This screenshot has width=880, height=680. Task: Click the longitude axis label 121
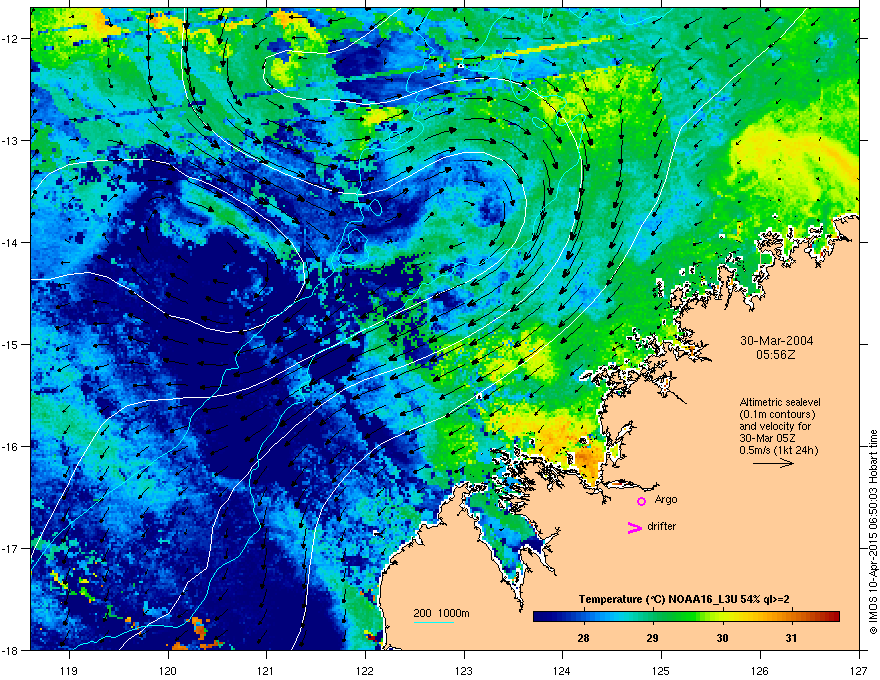[x=267, y=670]
